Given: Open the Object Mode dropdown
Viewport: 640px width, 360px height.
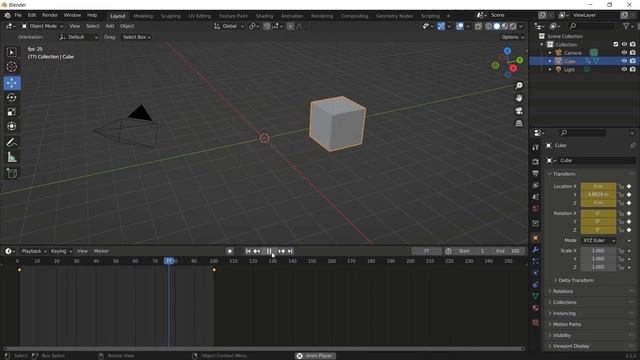Looking at the screenshot, I should coord(42,26).
